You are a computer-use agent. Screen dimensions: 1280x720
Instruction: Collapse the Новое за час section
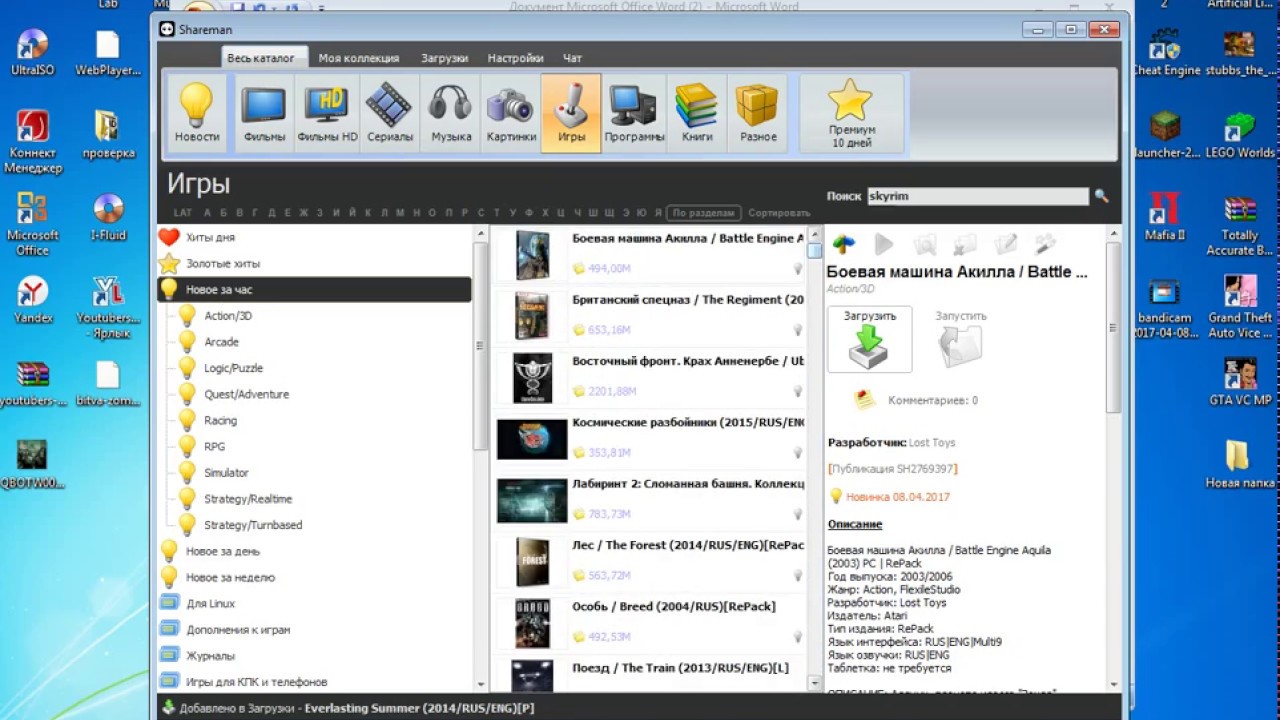click(314, 289)
